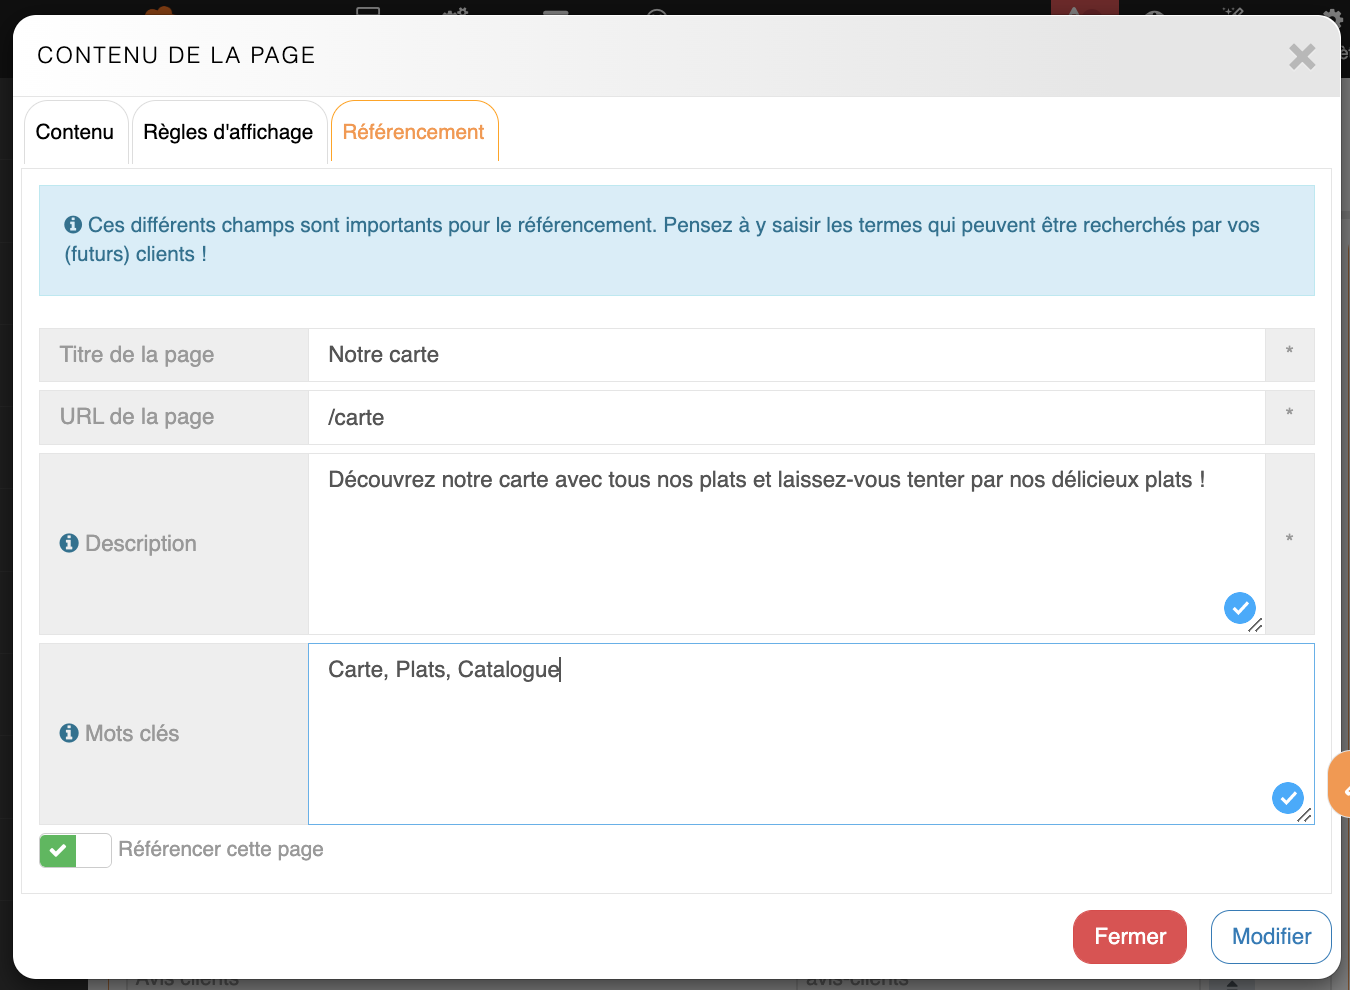Open the Règles d'affichage tab
This screenshot has width=1350, height=990.
[x=228, y=132]
